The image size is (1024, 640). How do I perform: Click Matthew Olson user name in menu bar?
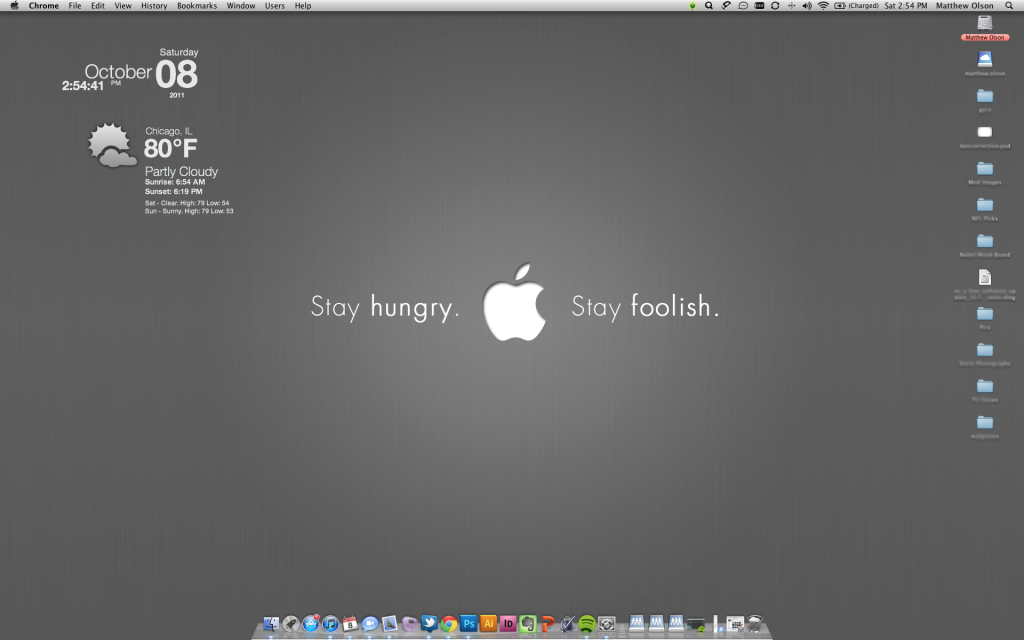[965, 5]
